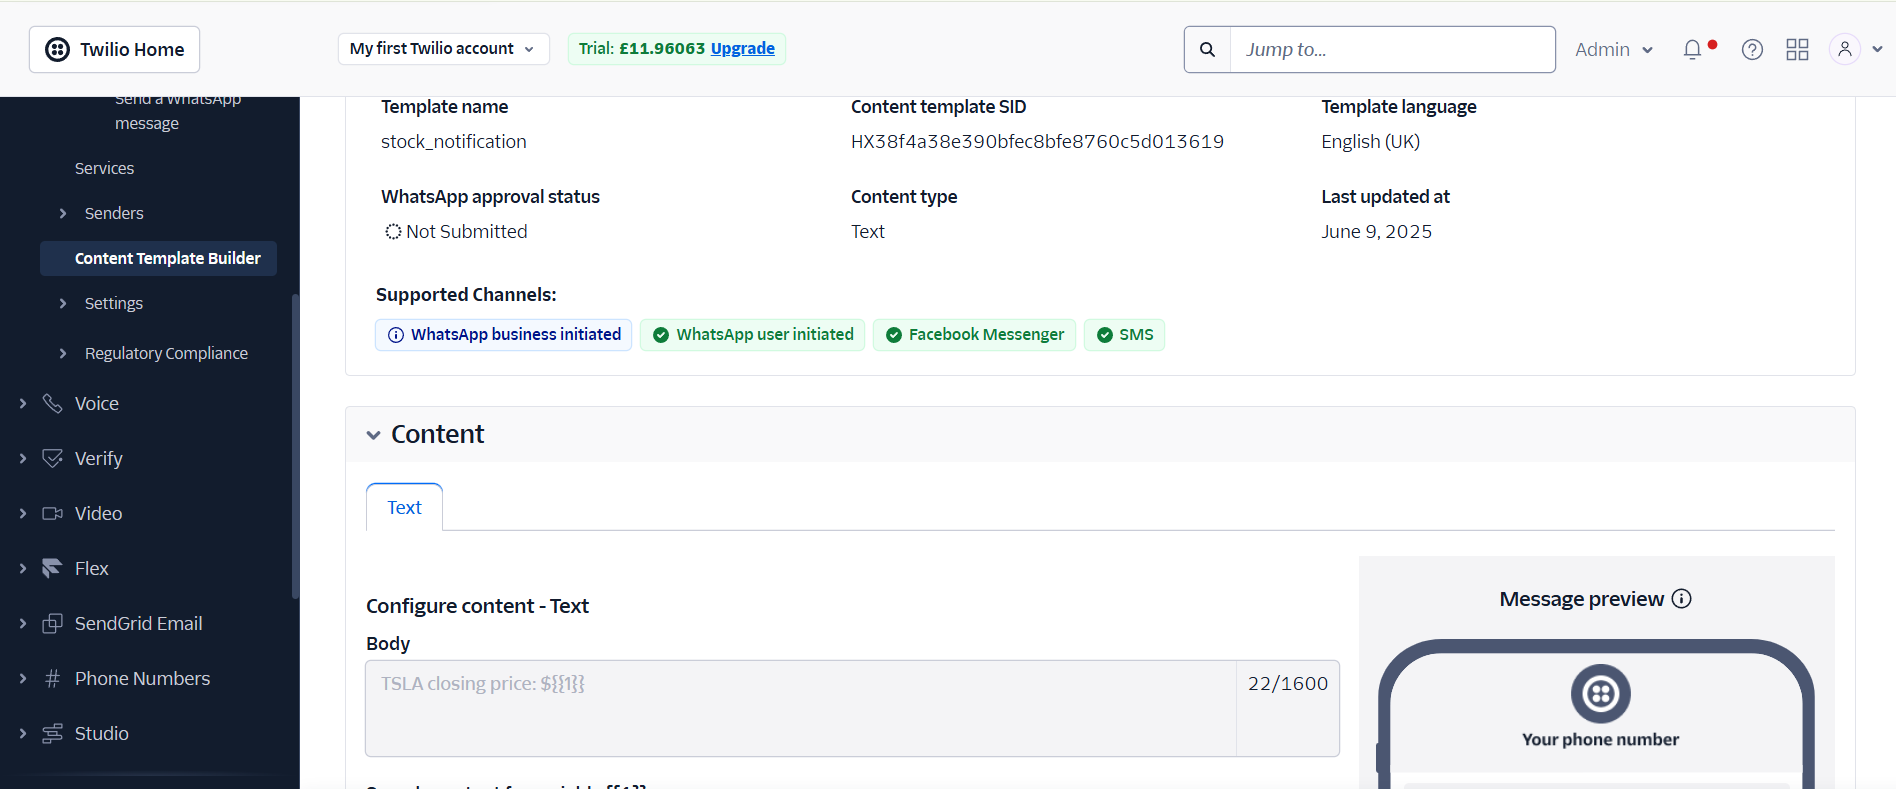The height and width of the screenshot is (789, 1896).
Task: Open the account switcher dropdown
Action: point(443,49)
